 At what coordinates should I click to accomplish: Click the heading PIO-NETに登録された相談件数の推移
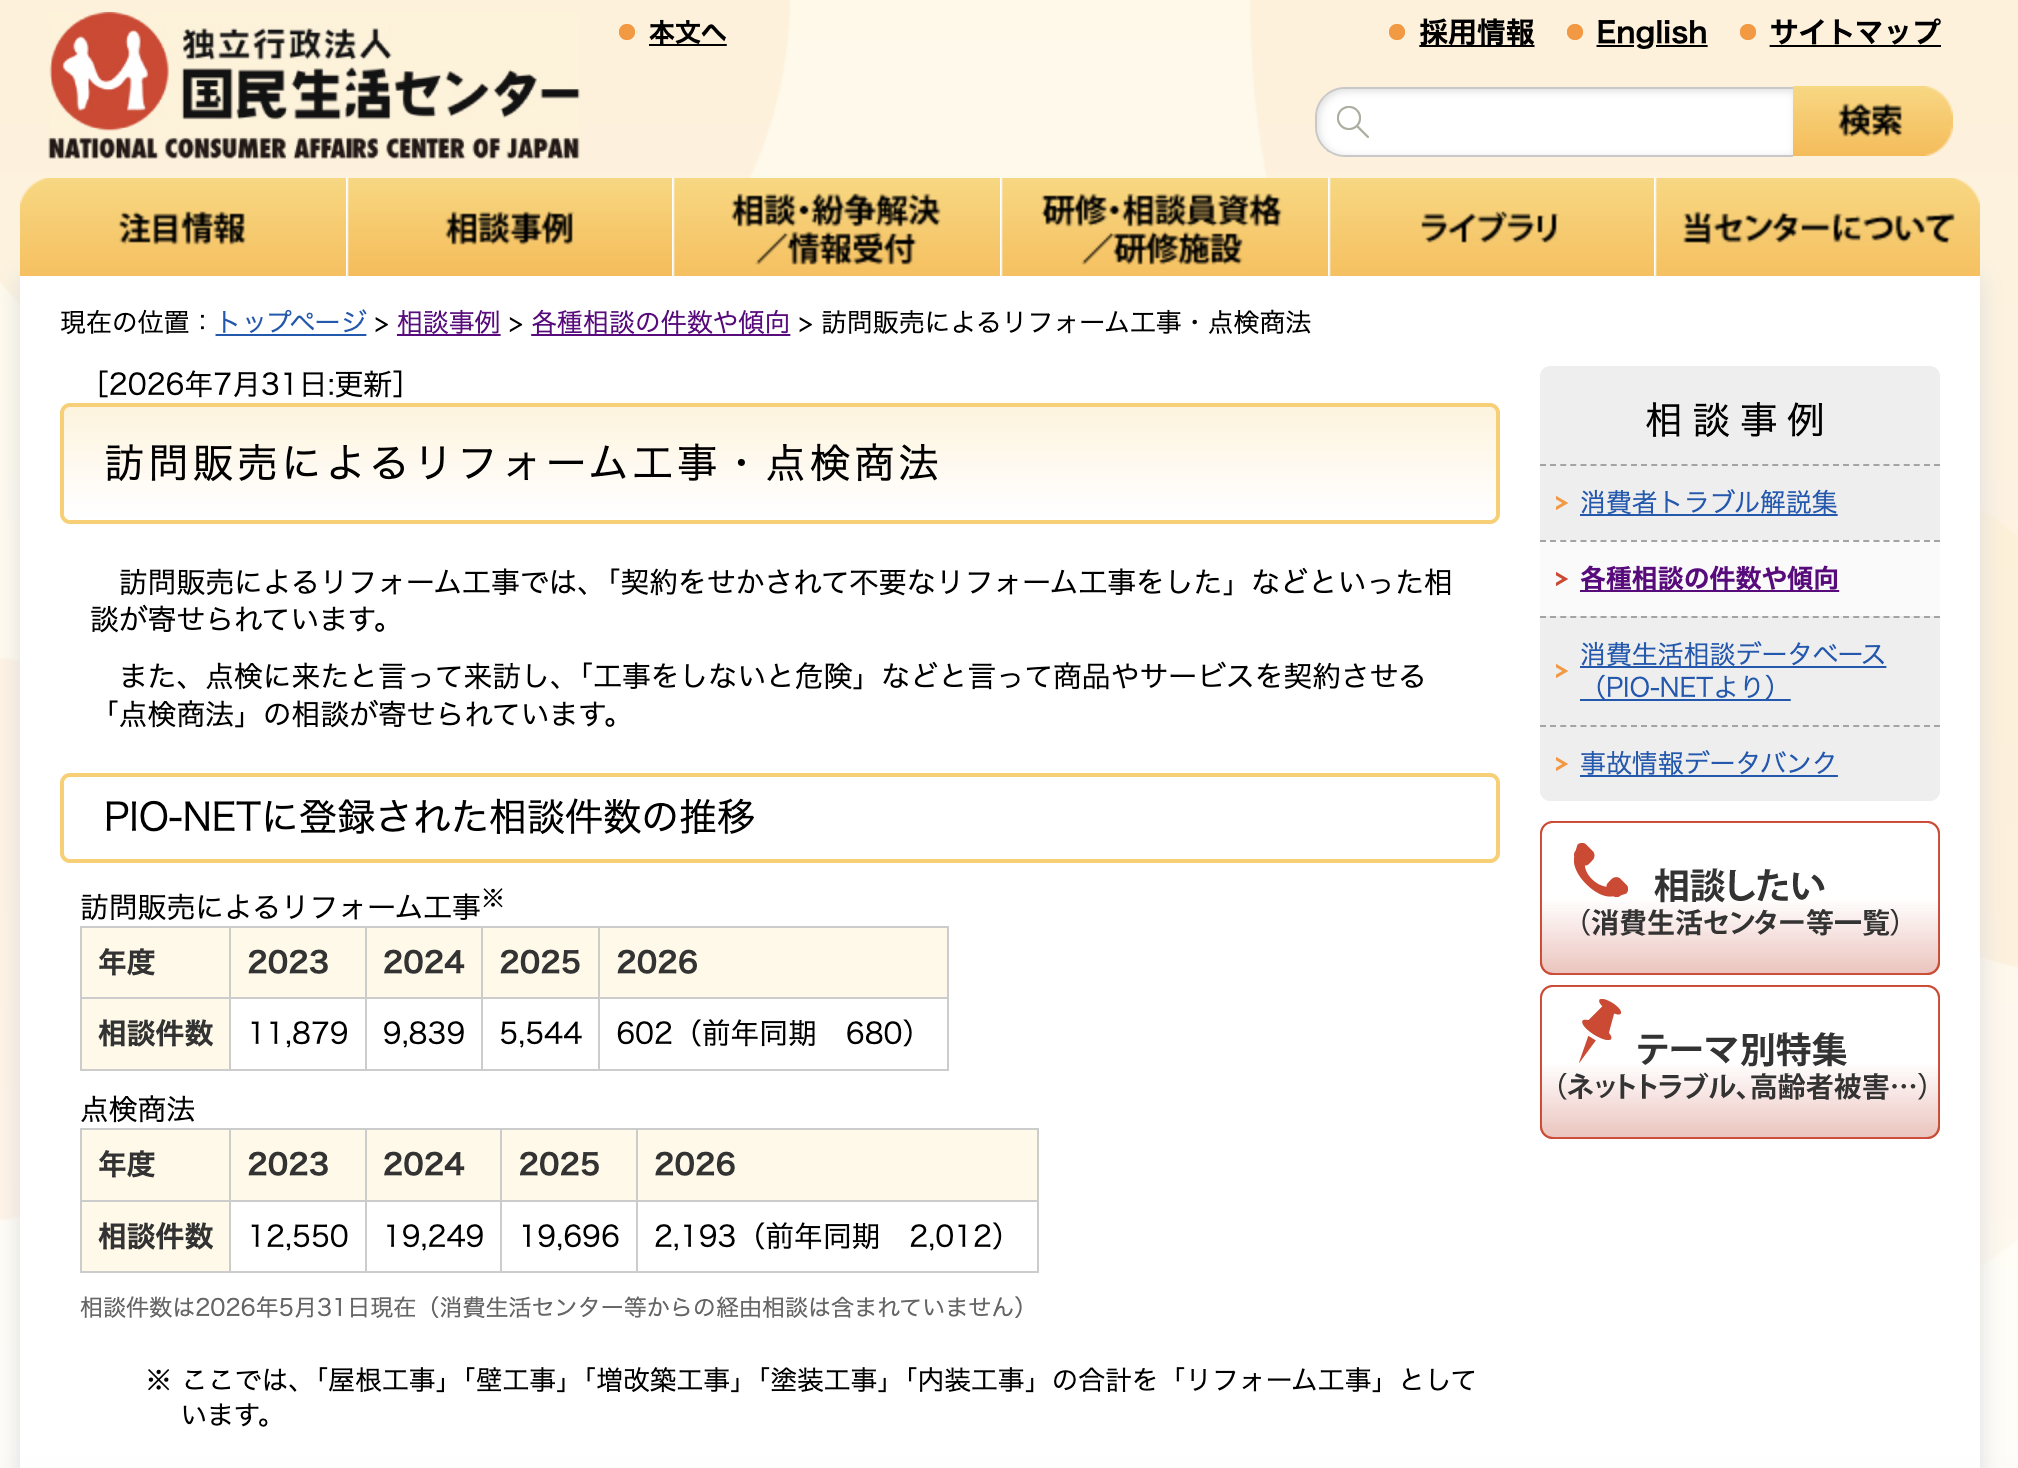[430, 817]
